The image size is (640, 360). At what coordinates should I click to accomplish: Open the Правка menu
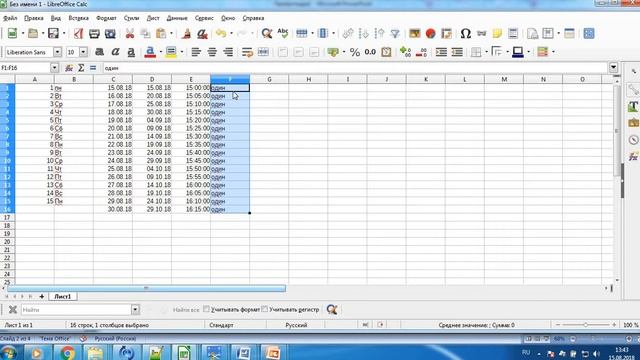tap(33, 18)
